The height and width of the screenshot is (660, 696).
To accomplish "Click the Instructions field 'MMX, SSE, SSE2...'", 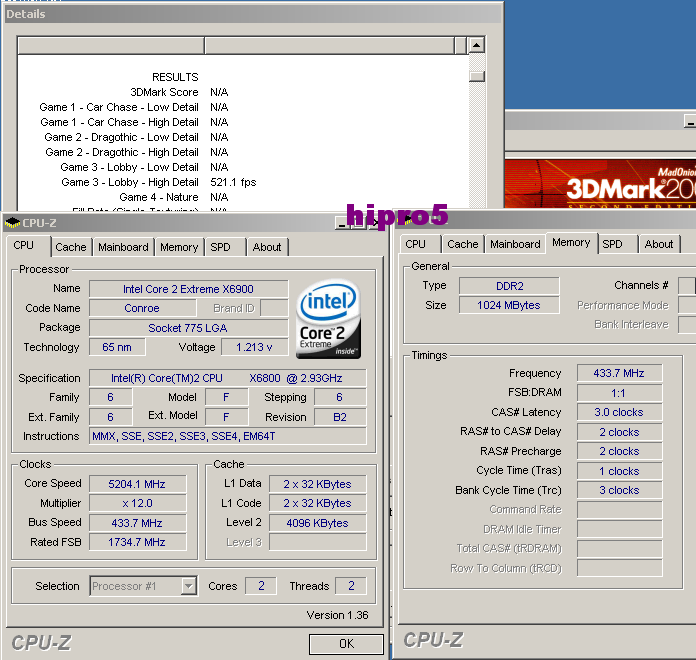I will click(227, 436).
